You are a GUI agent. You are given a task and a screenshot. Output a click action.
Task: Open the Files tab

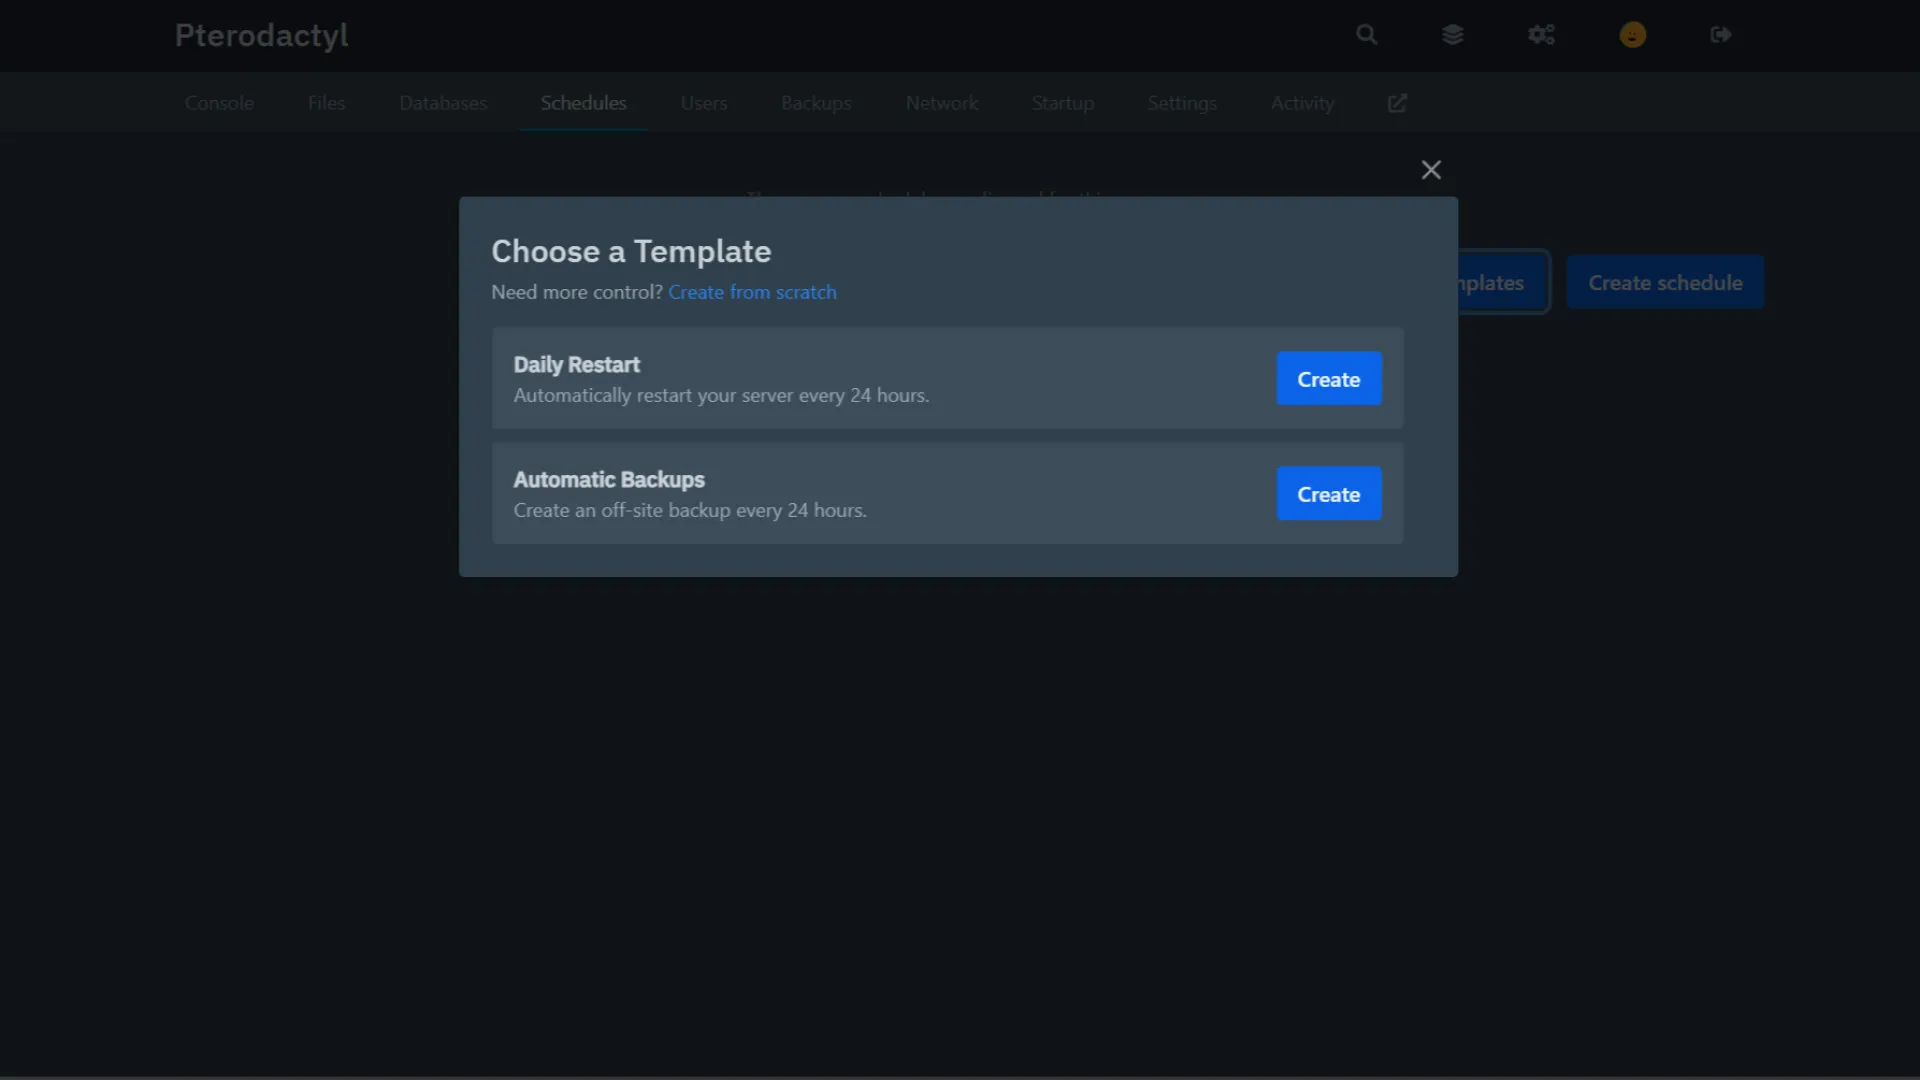(x=326, y=103)
